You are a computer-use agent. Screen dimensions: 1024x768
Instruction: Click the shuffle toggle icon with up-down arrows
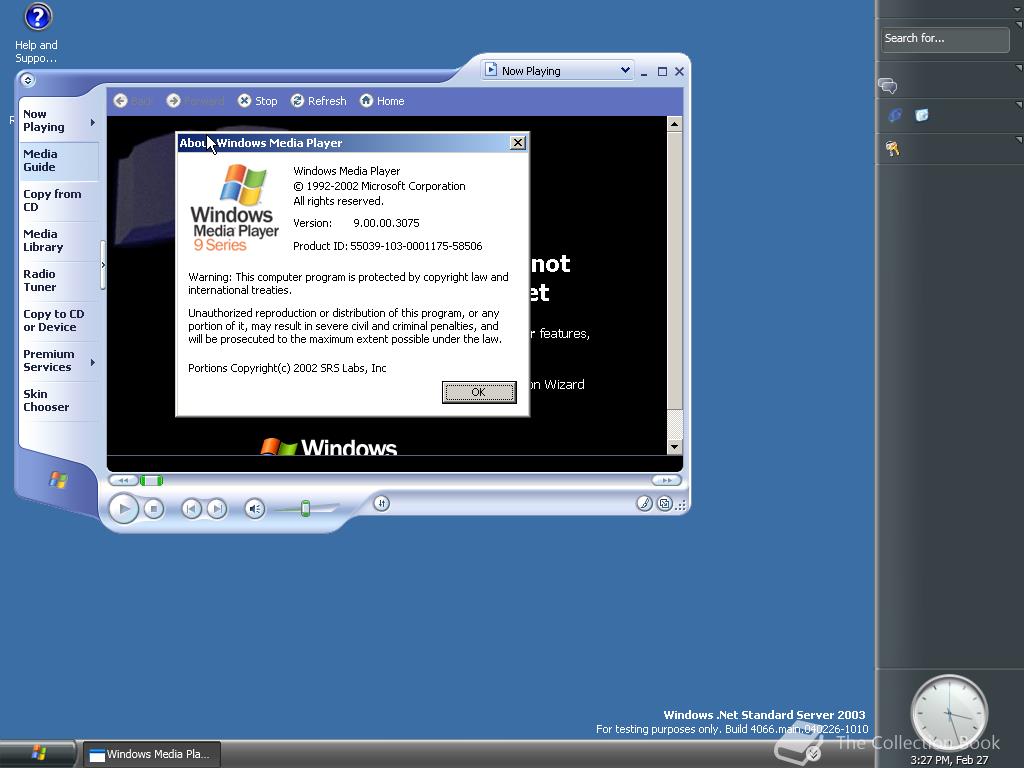coord(381,503)
